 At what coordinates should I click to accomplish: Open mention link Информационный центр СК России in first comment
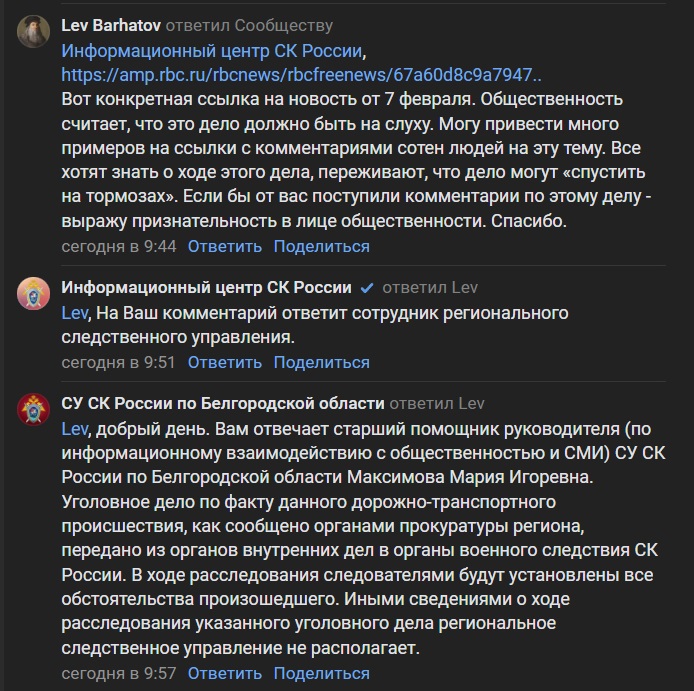212,51
